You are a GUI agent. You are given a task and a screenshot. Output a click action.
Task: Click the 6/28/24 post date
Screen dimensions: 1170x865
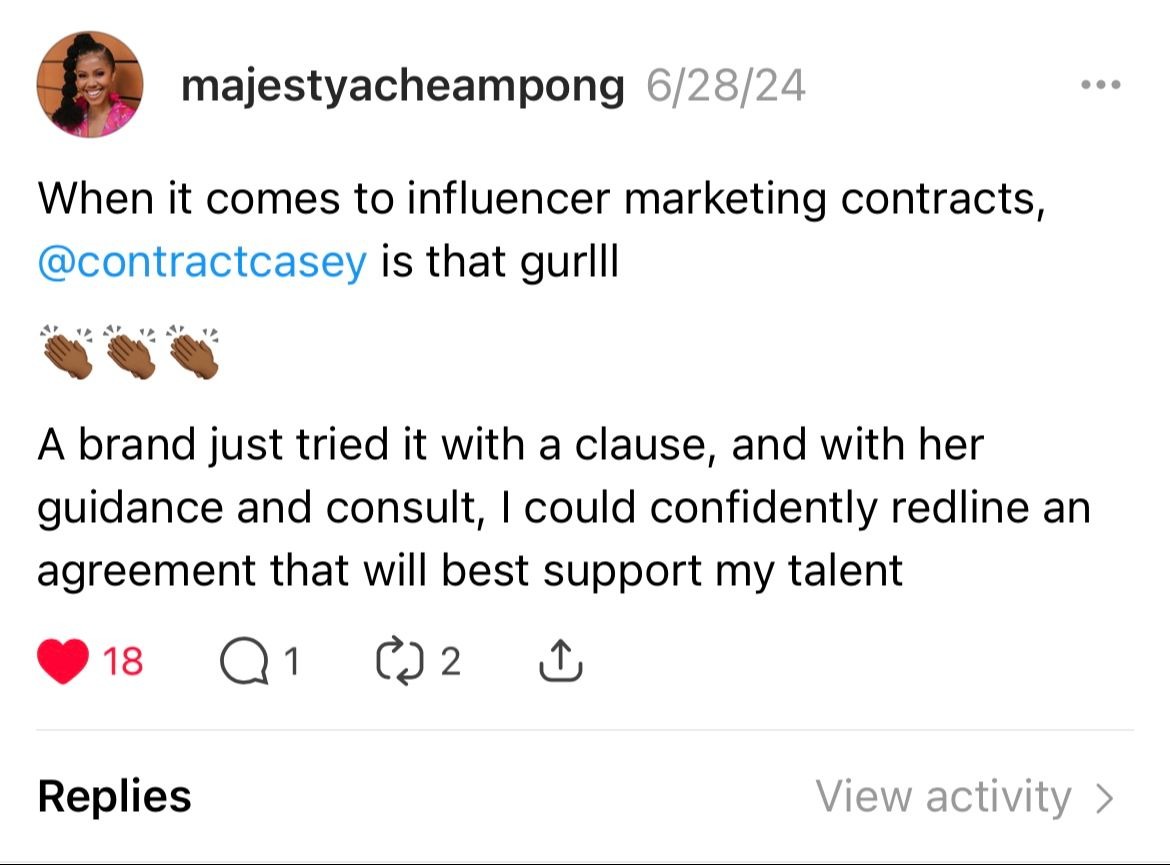pos(726,87)
